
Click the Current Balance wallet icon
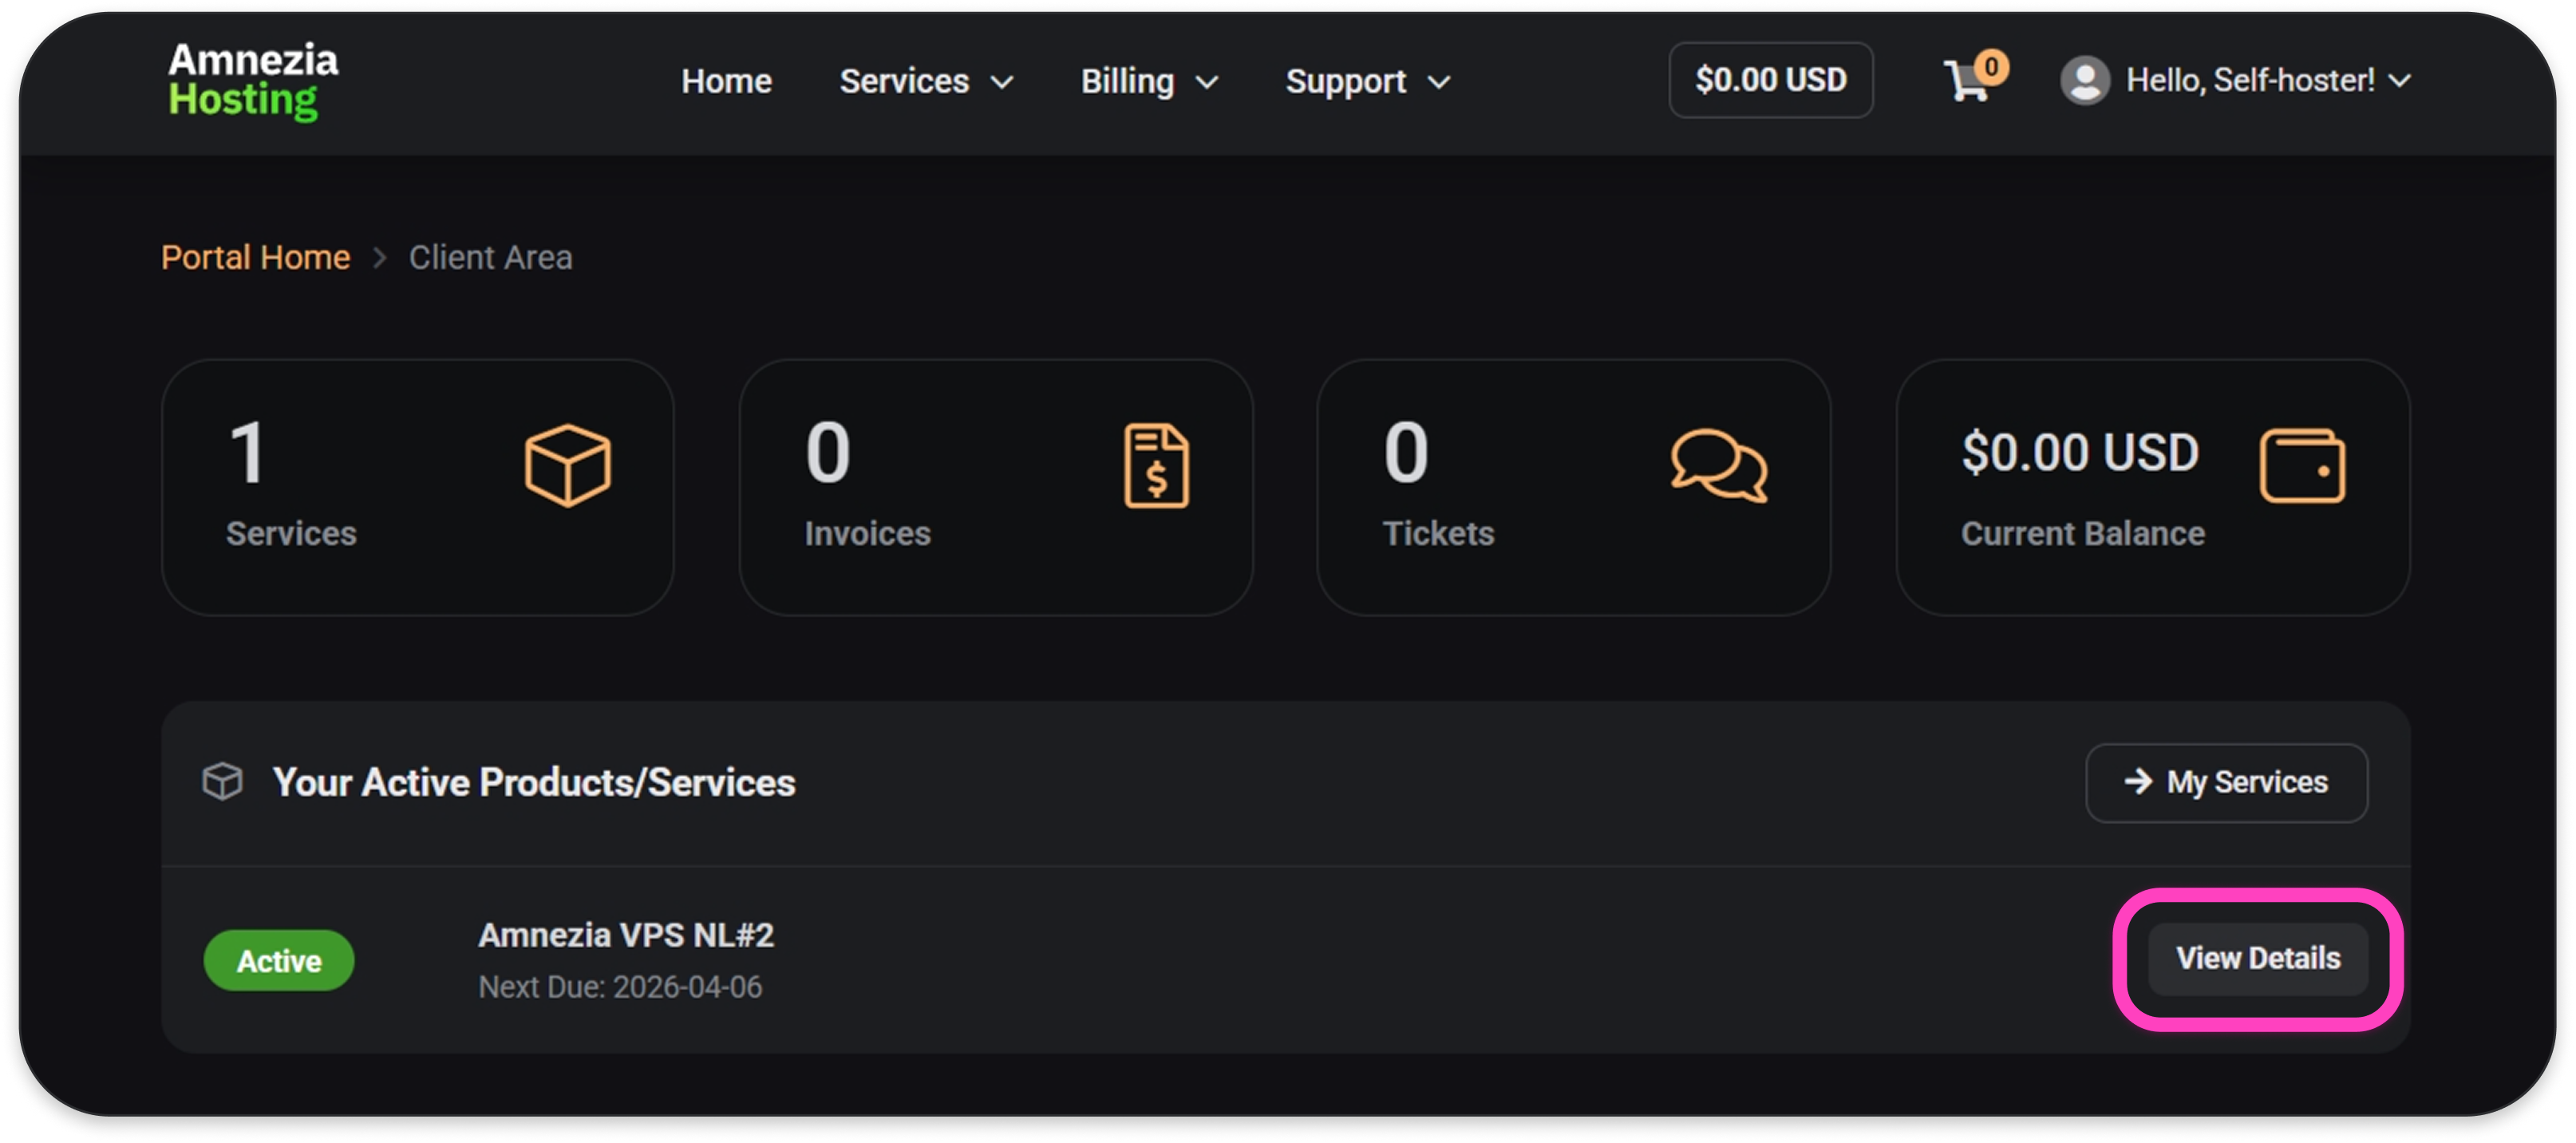point(2301,466)
